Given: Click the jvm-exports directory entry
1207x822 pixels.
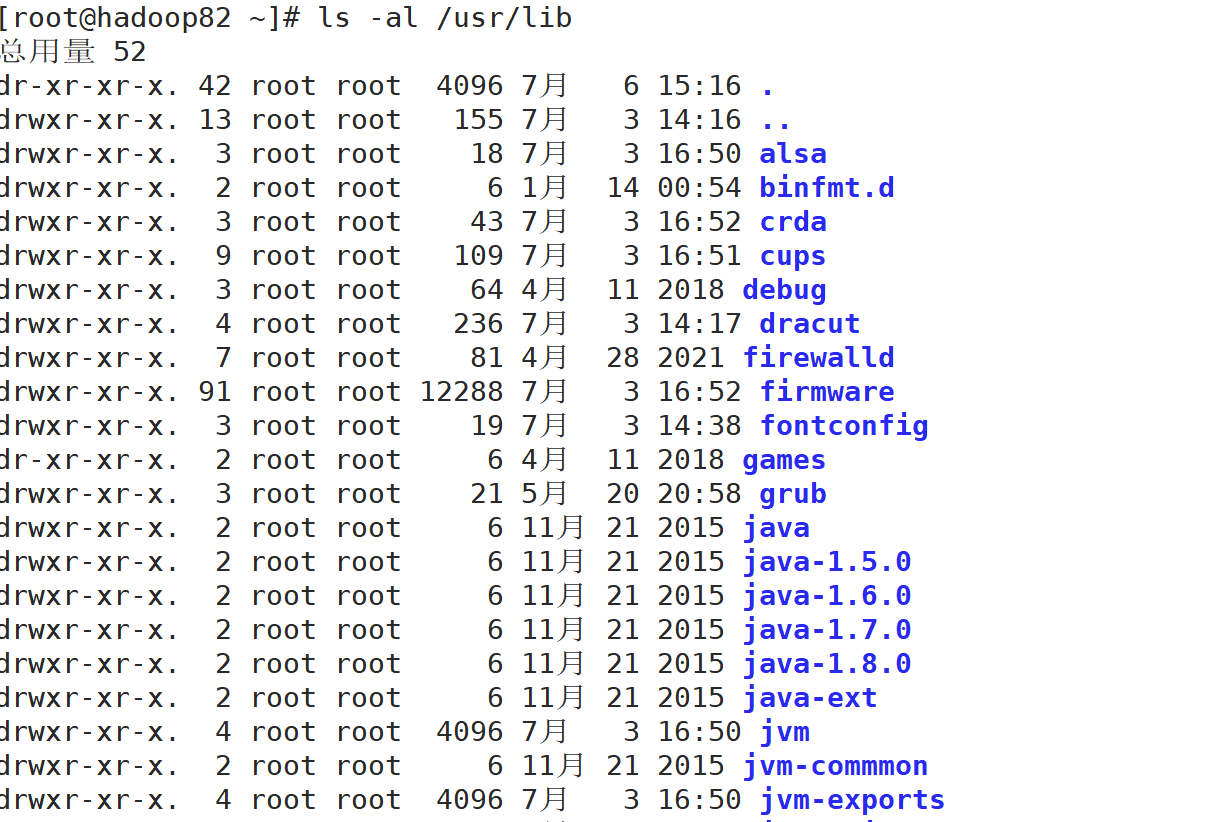Looking at the screenshot, I should [852, 800].
